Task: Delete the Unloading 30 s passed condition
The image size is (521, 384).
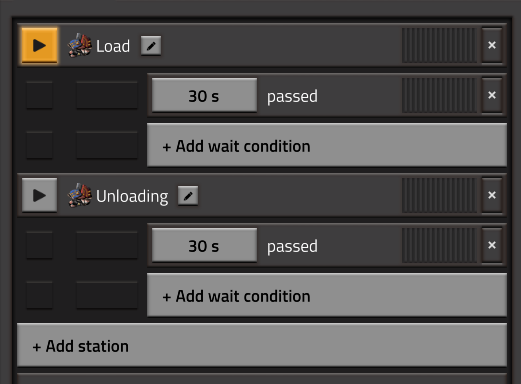Action: tap(492, 245)
